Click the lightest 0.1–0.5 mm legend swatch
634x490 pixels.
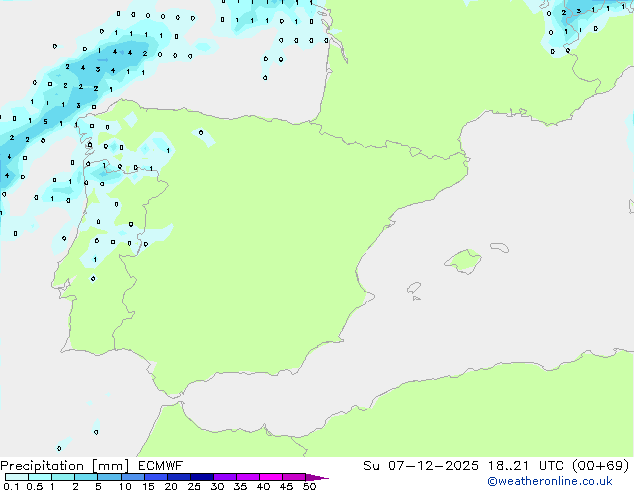(17, 477)
